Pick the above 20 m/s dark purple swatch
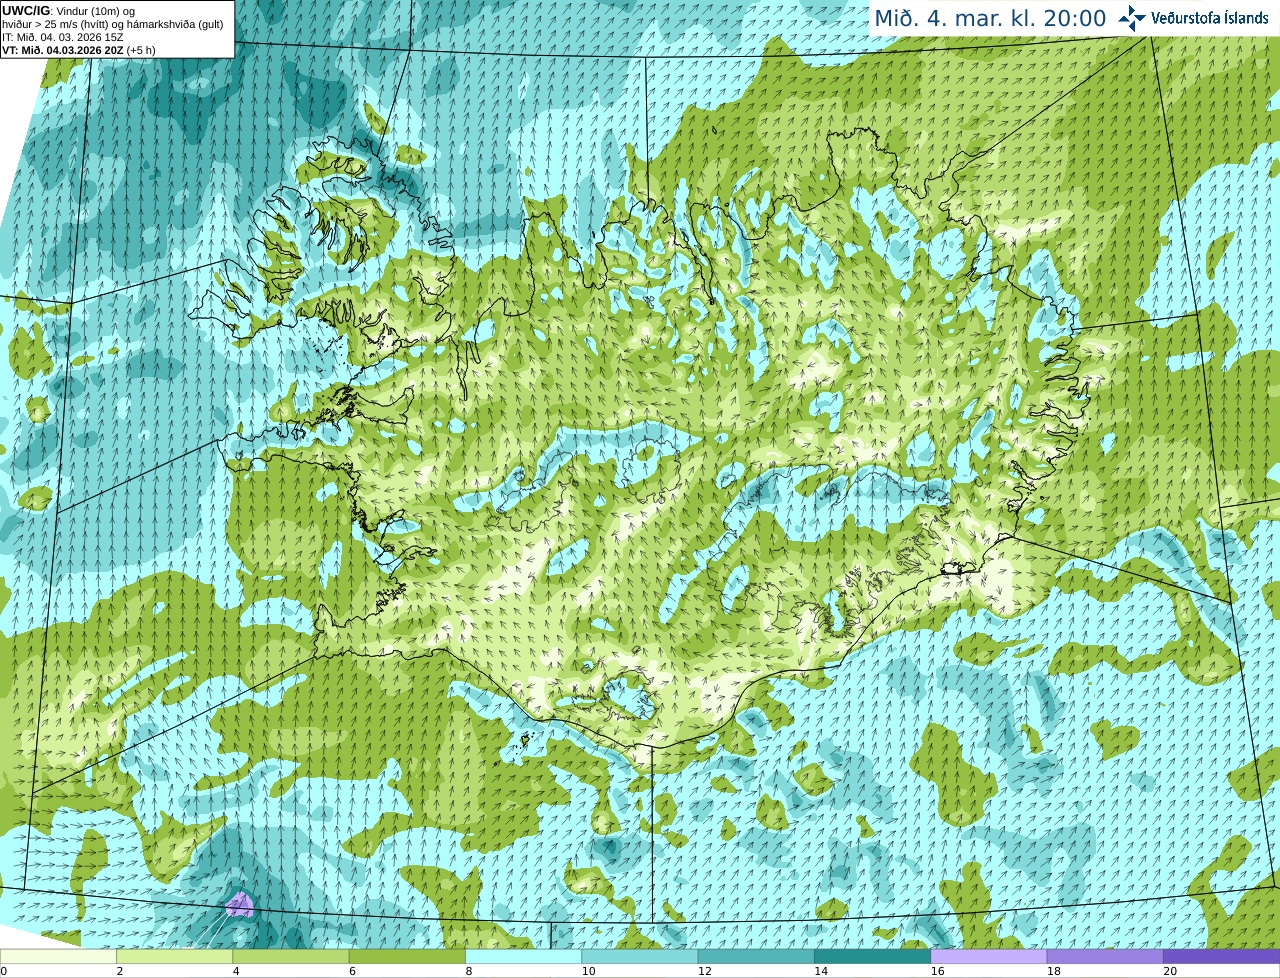This screenshot has width=1280, height=978. [1221, 956]
